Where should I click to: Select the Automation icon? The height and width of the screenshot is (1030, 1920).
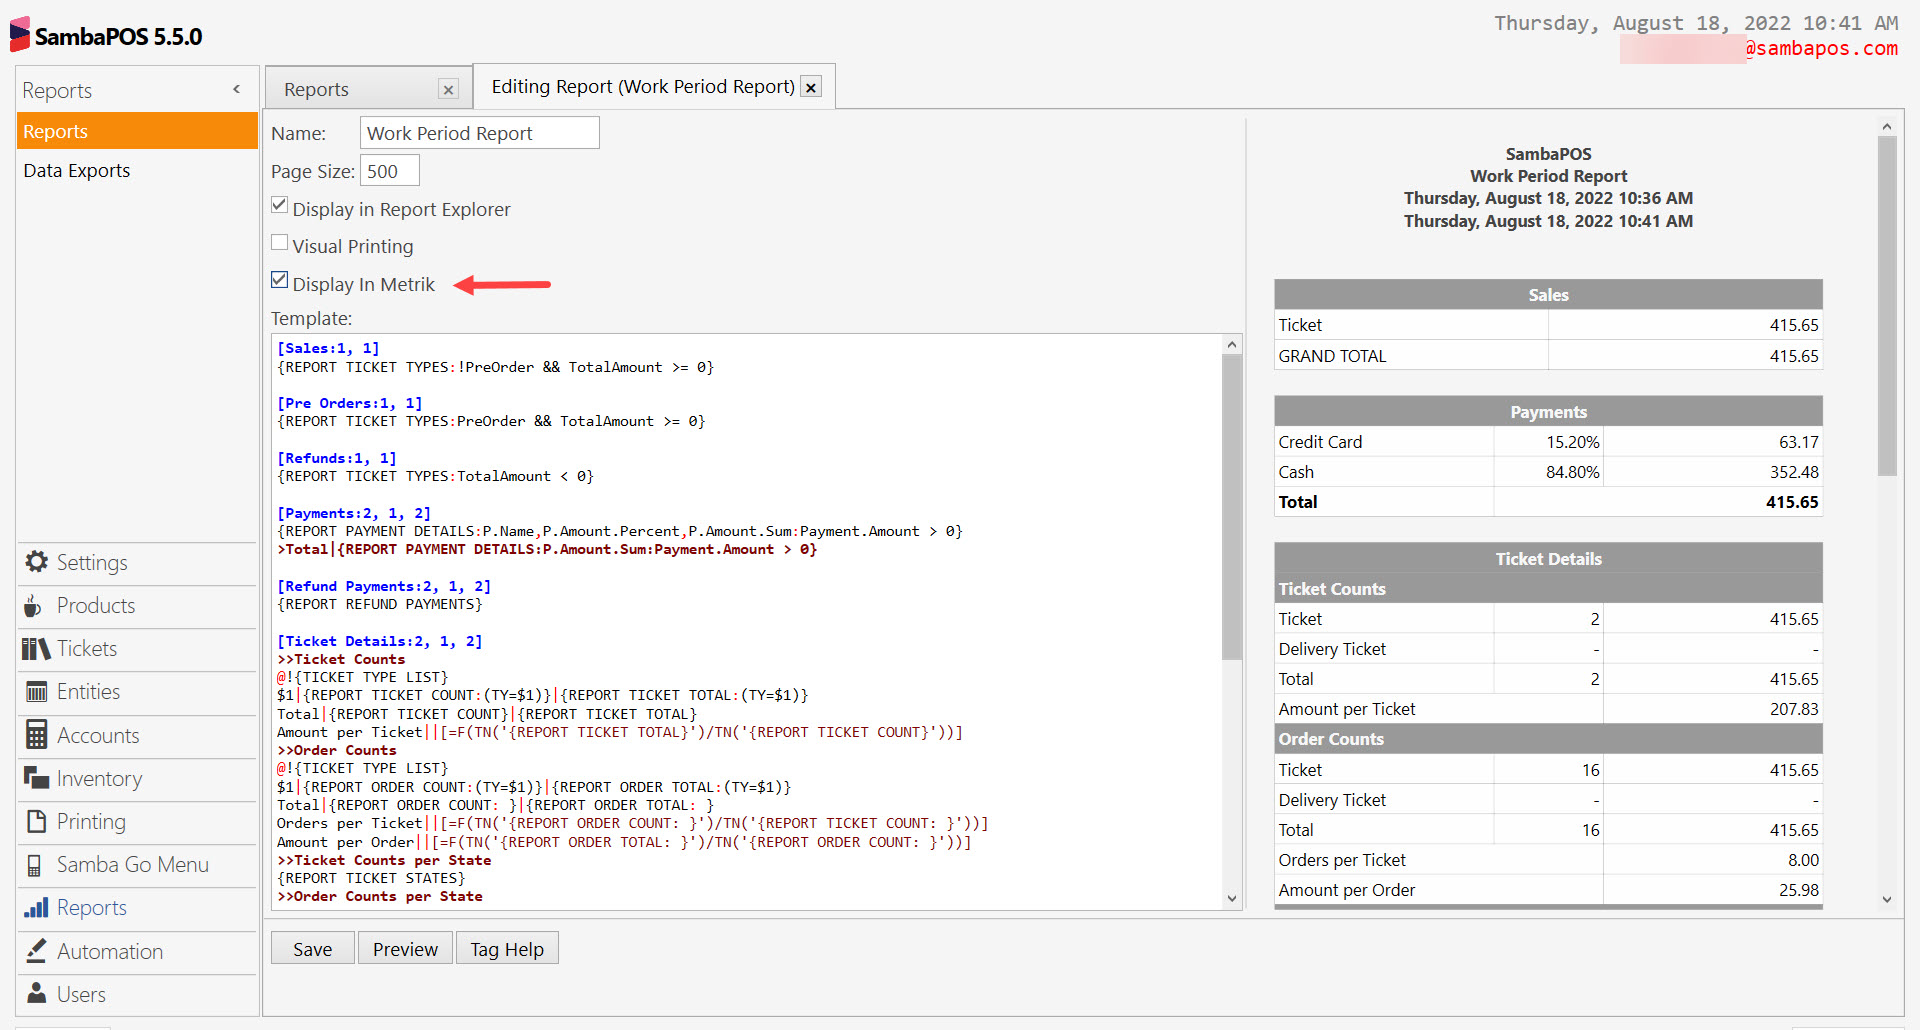pos(36,950)
